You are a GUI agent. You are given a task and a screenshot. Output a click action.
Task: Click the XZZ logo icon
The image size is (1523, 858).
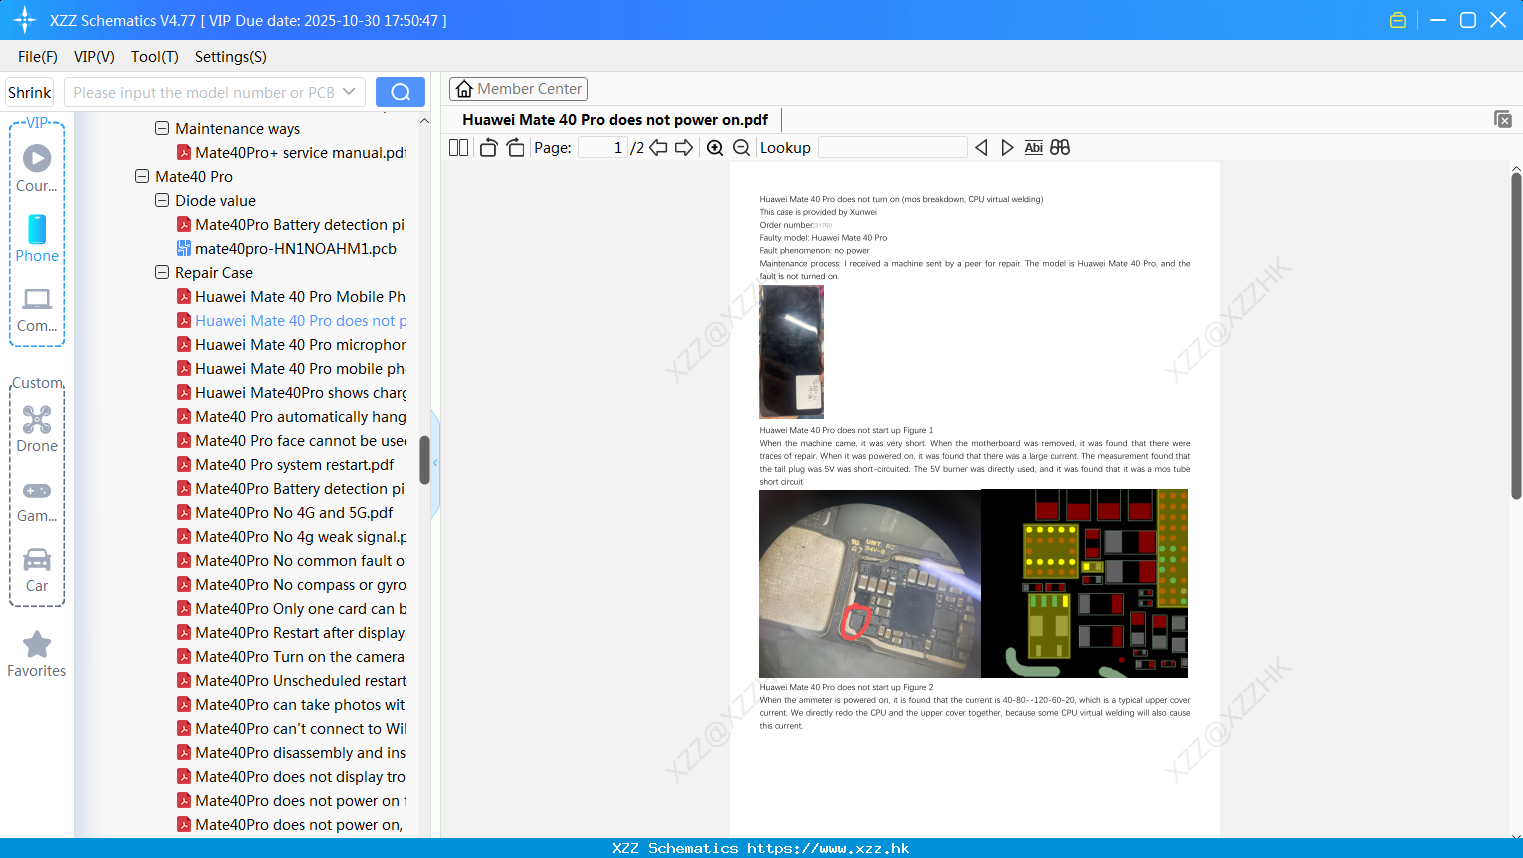click(25, 20)
